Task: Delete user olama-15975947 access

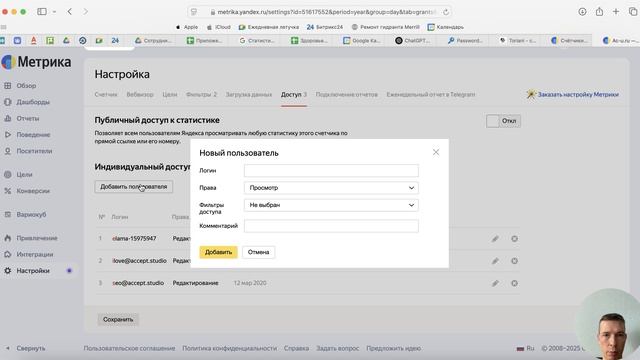Action: (514, 239)
